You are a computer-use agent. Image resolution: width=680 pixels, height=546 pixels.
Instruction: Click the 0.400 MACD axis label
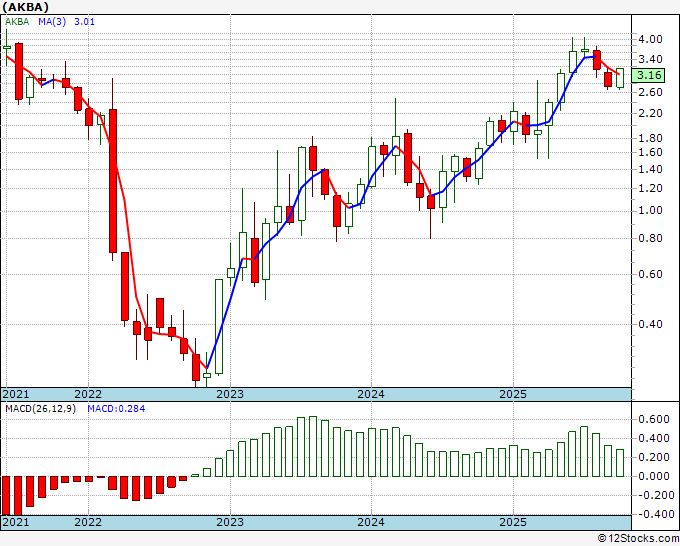tap(654, 438)
